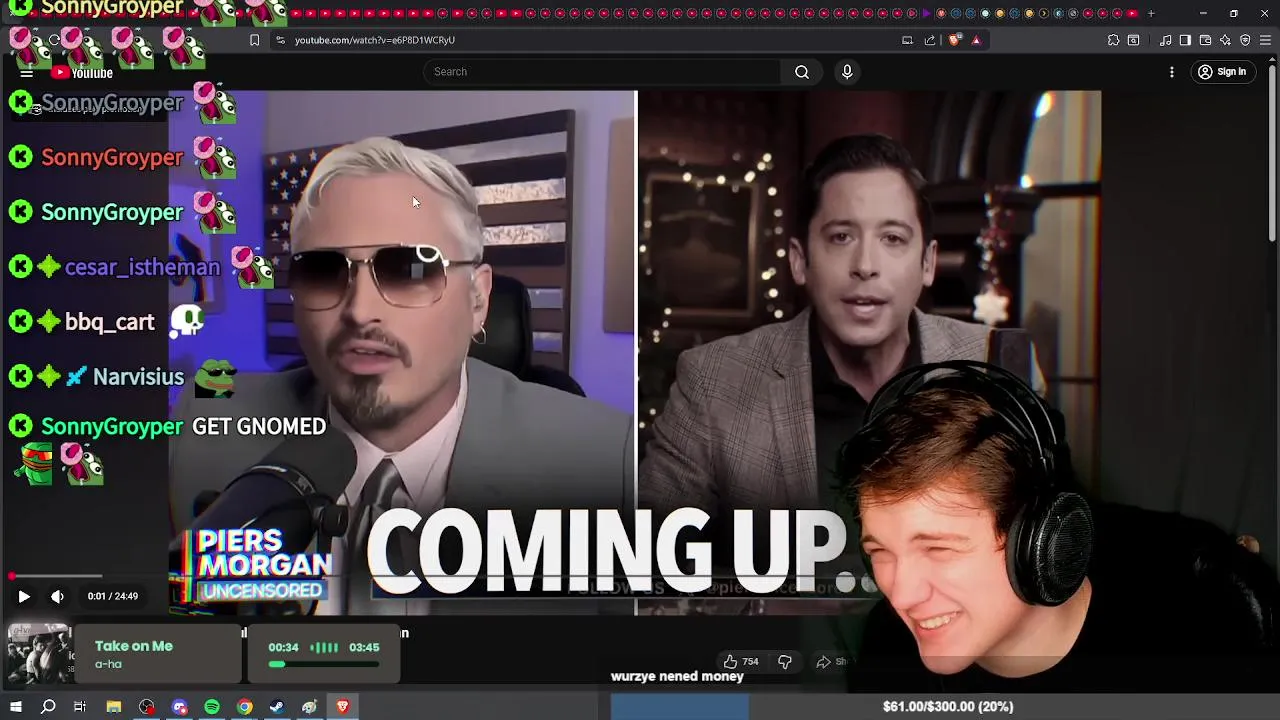
Task: Open the Windows Start menu
Action: 15,707
